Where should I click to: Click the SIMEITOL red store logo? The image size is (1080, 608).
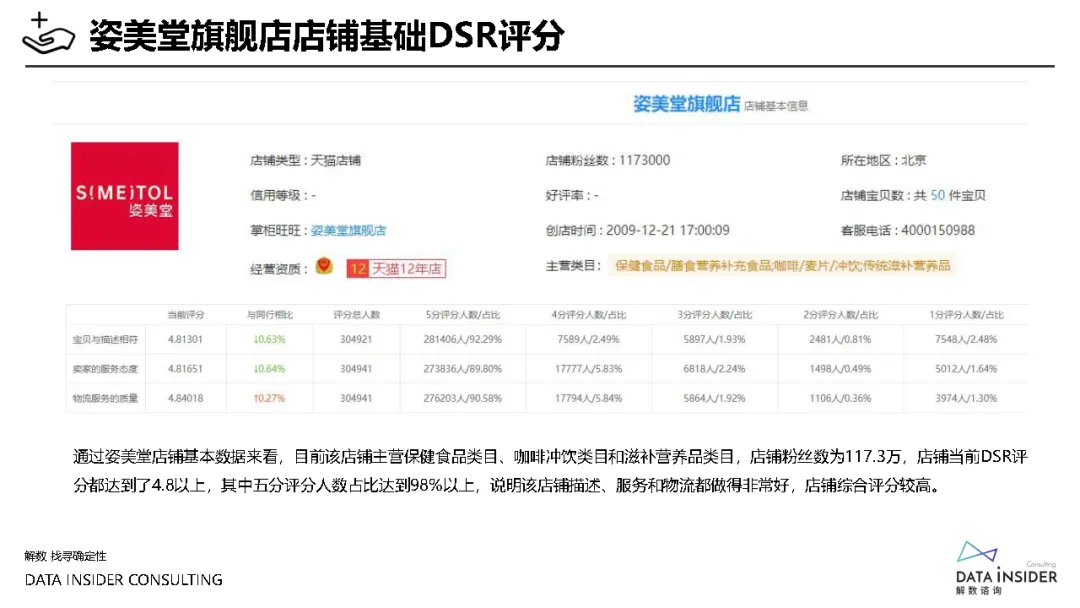[x=125, y=196]
